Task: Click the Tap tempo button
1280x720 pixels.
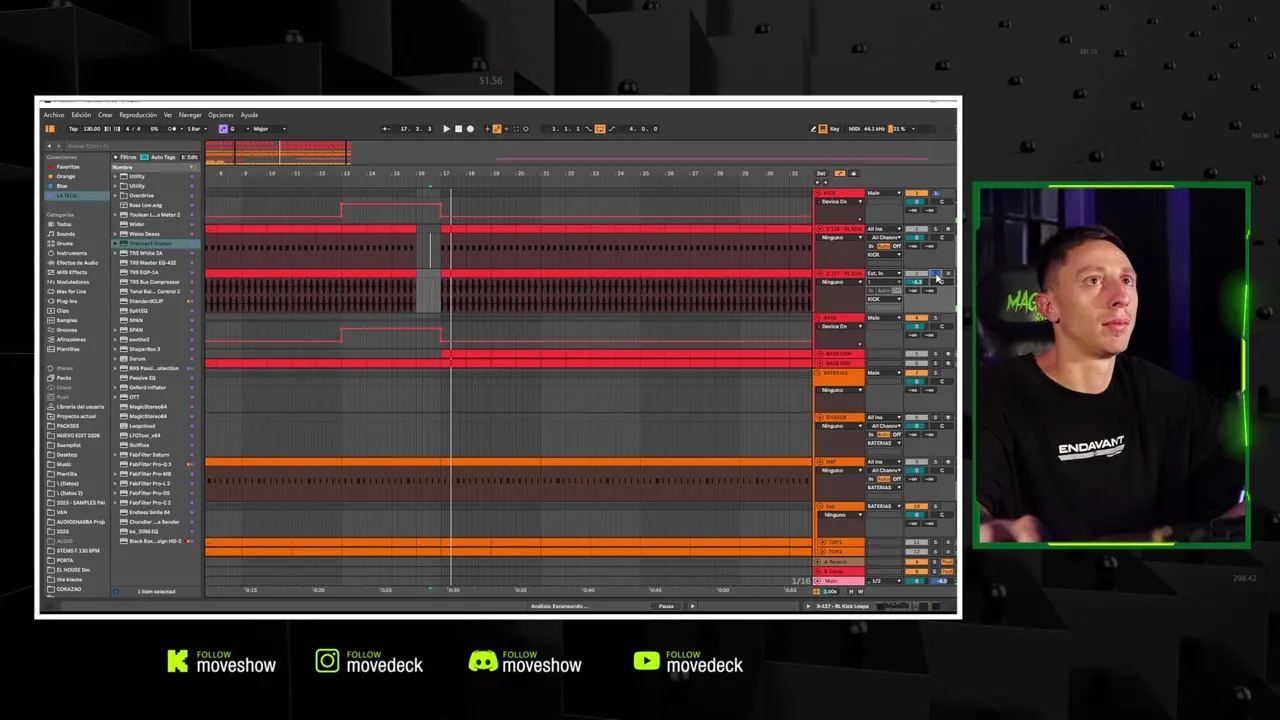Action: click(73, 129)
